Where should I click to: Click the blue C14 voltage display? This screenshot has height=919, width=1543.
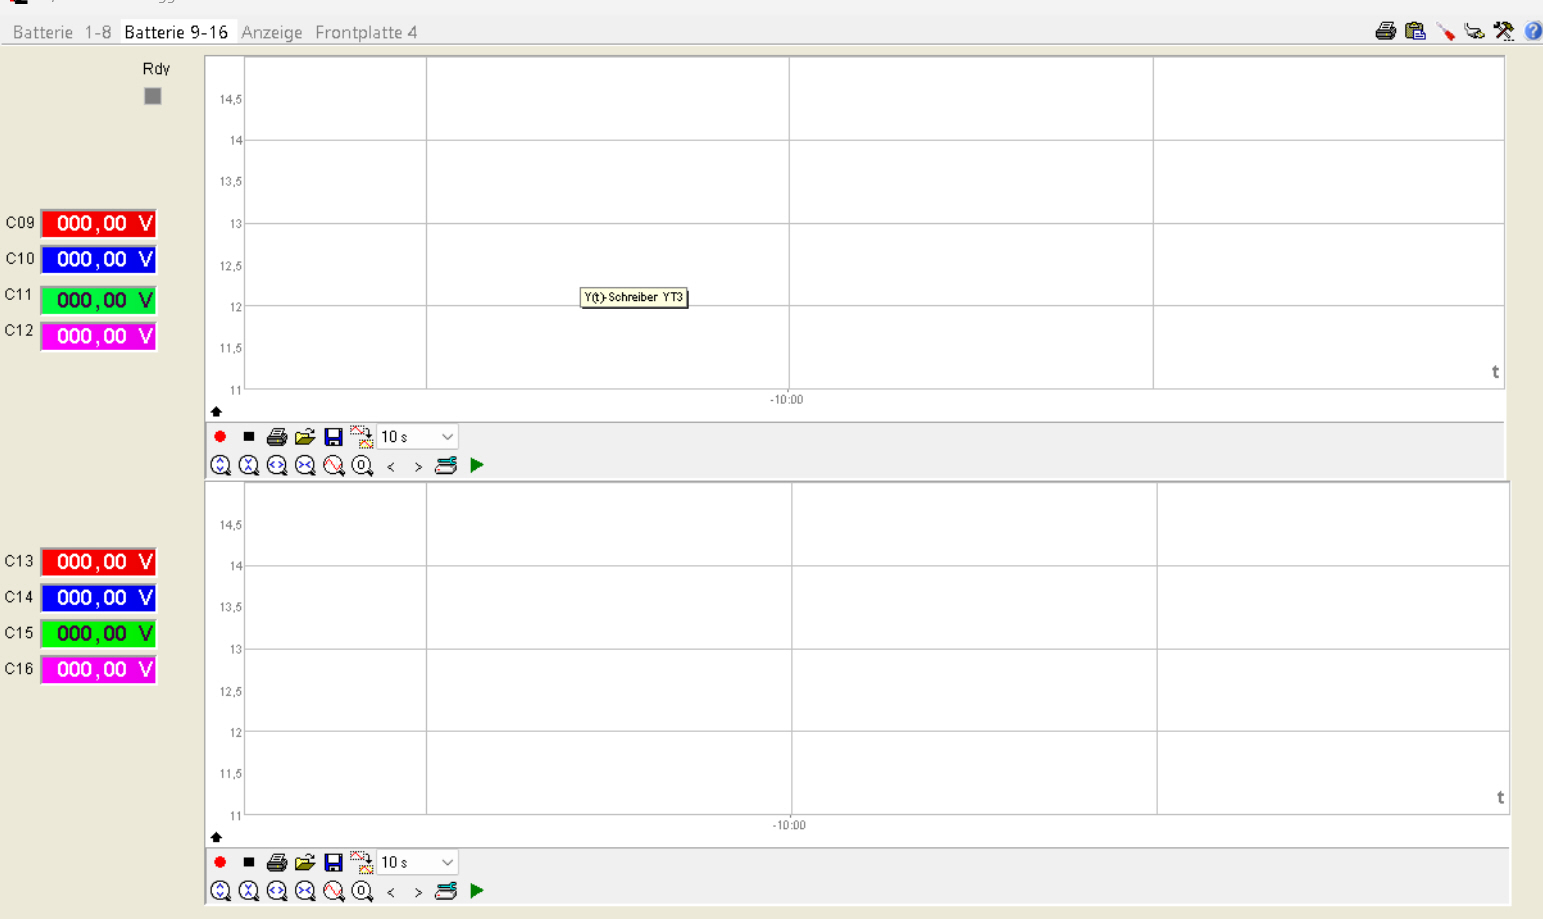(99, 597)
